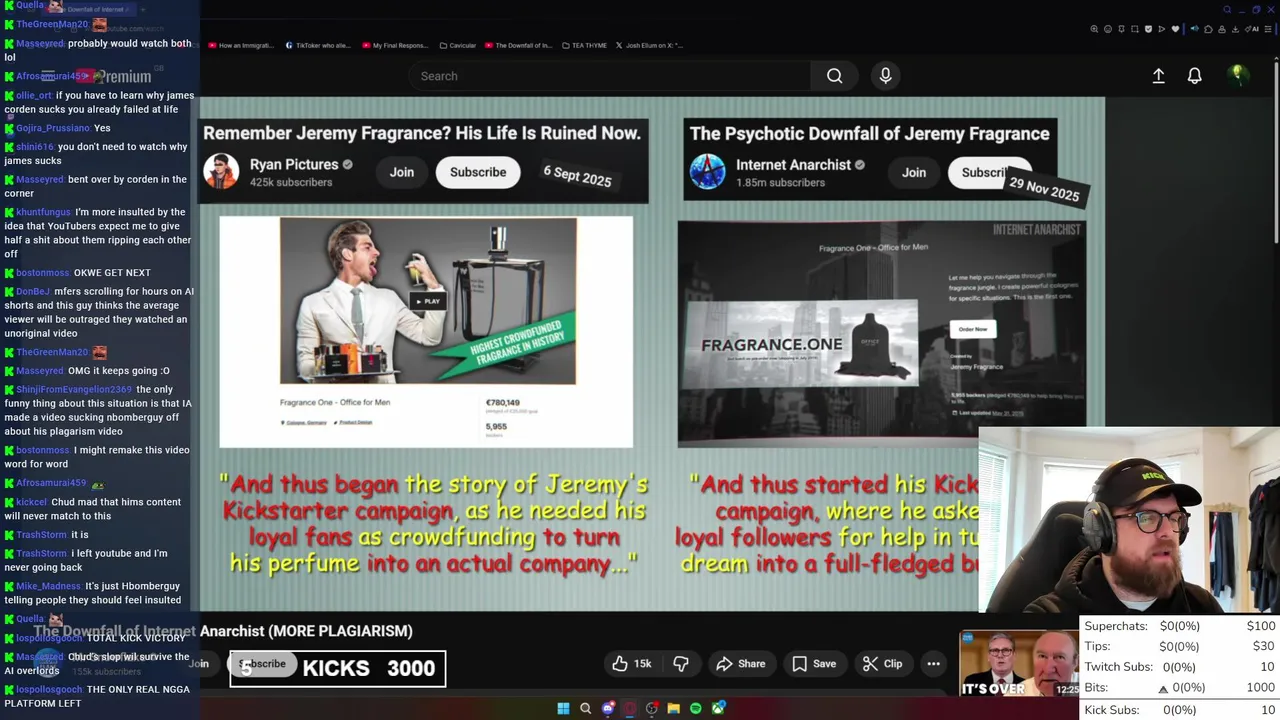Click the Subscribe button below the video title

262,664
